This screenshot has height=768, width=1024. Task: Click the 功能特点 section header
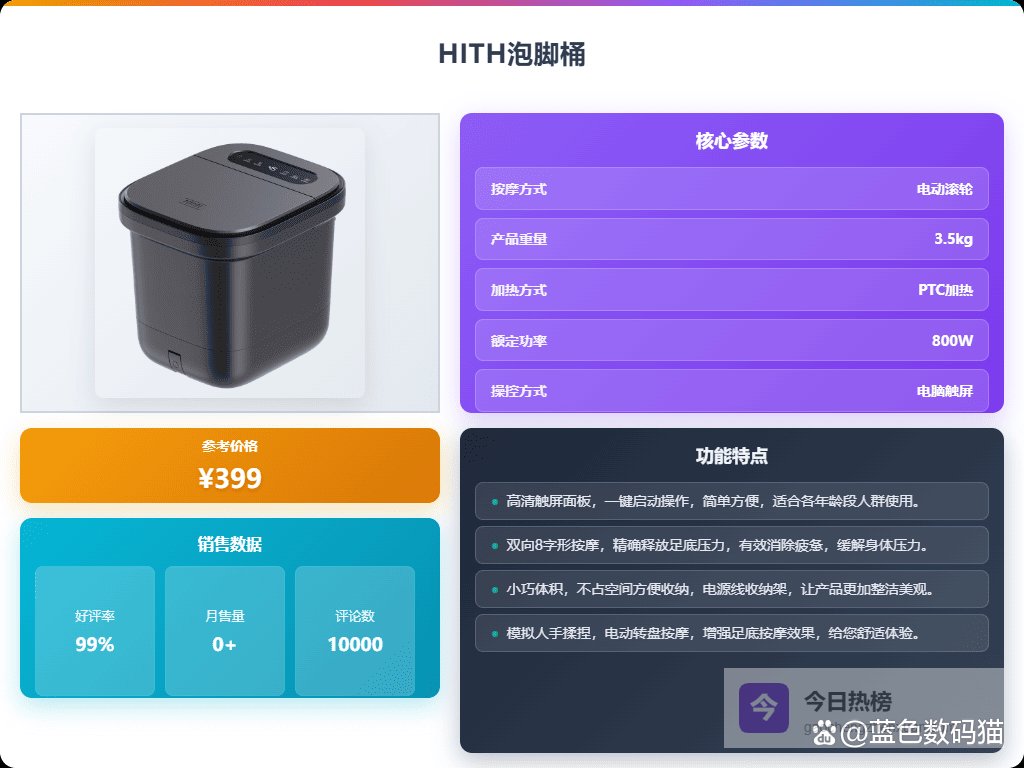click(731, 455)
